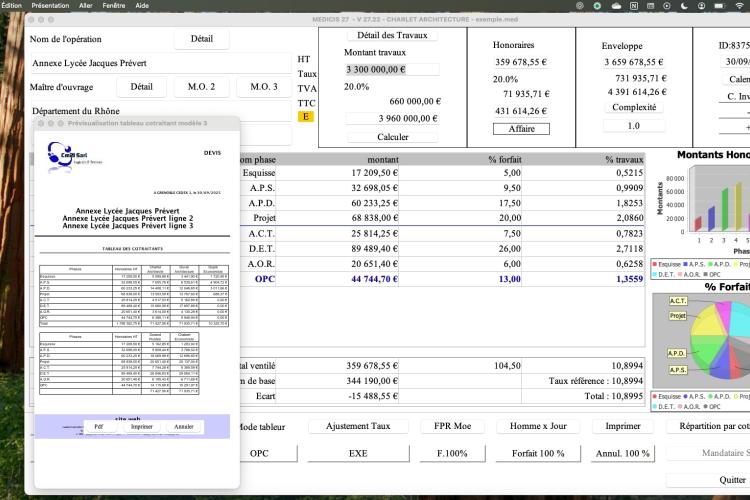Select the A.C.T. % travaux value 0,7823
Viewport: 750px width, 500px height.
[x=629, y=233]
